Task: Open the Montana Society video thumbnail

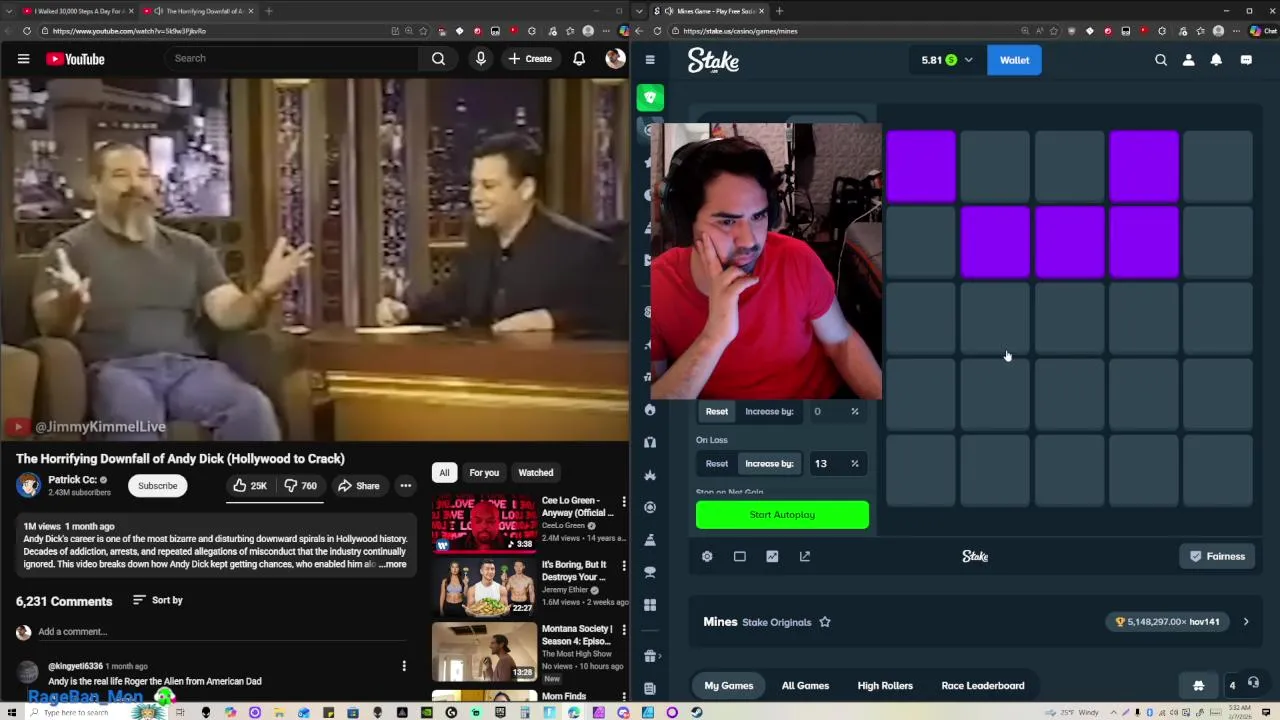Action: click(x=484, y=652)
